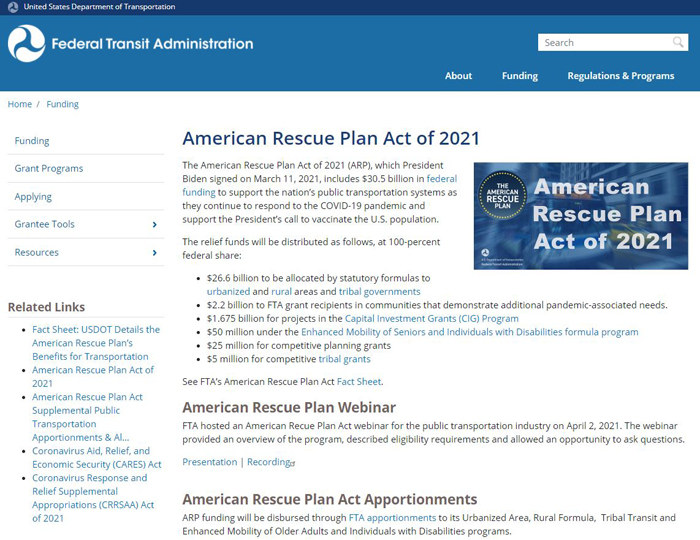Open Fact Sheet: USDOT Details related link

[x=96, y=343]
